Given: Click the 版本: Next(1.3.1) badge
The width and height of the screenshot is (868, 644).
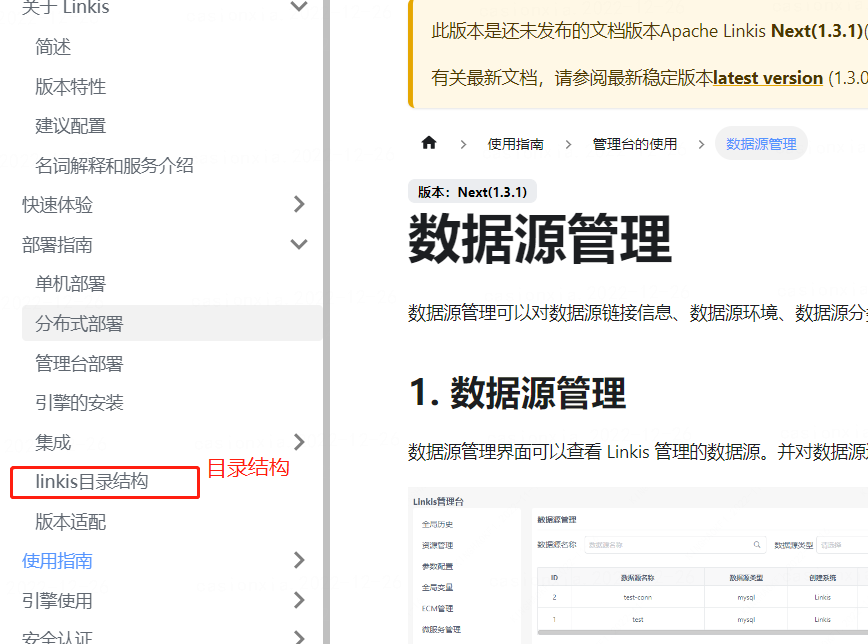Looking at the screenshot, I should [x=472, y=192].
